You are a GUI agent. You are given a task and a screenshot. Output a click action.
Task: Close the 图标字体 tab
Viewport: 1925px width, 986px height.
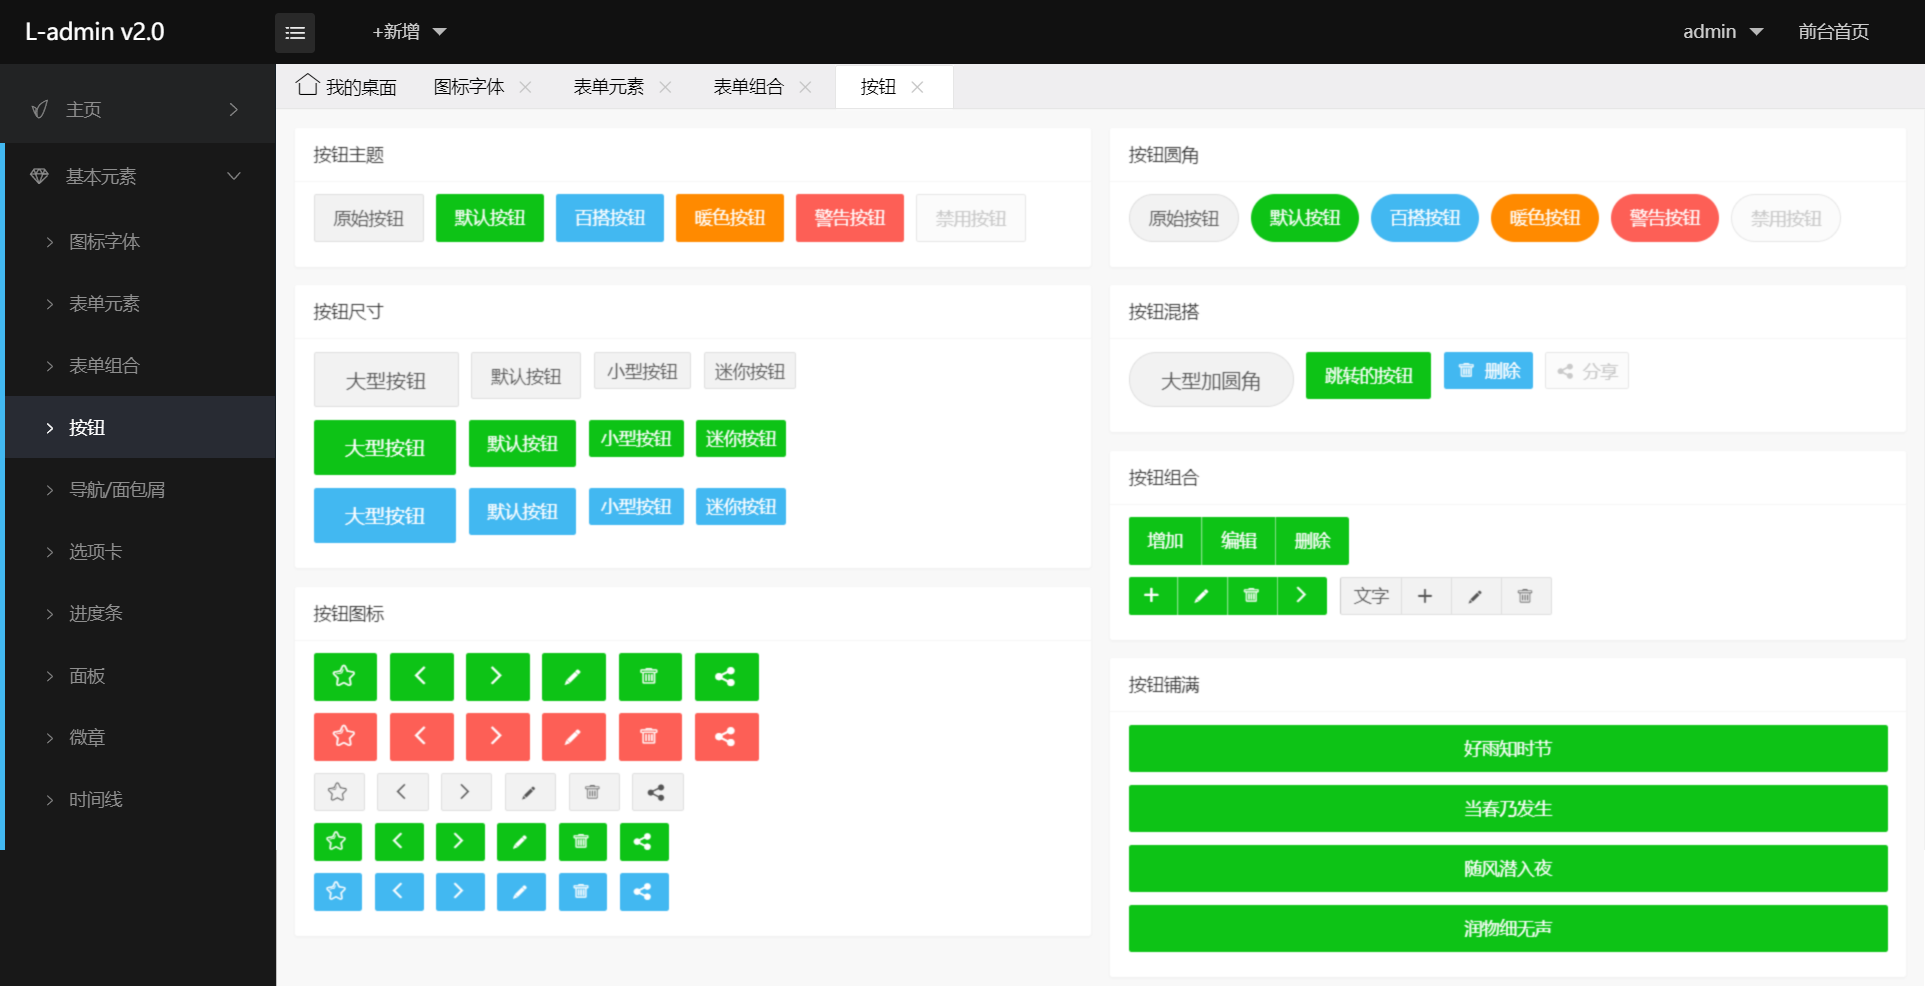[526, 87]
